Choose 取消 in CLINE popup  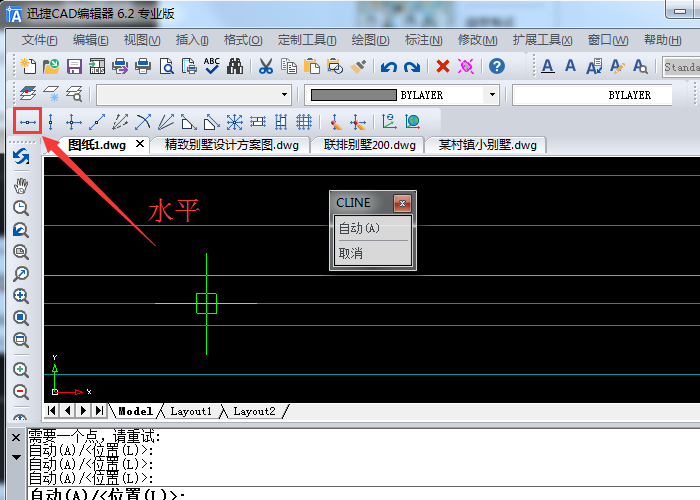click(x=373, y=254)
